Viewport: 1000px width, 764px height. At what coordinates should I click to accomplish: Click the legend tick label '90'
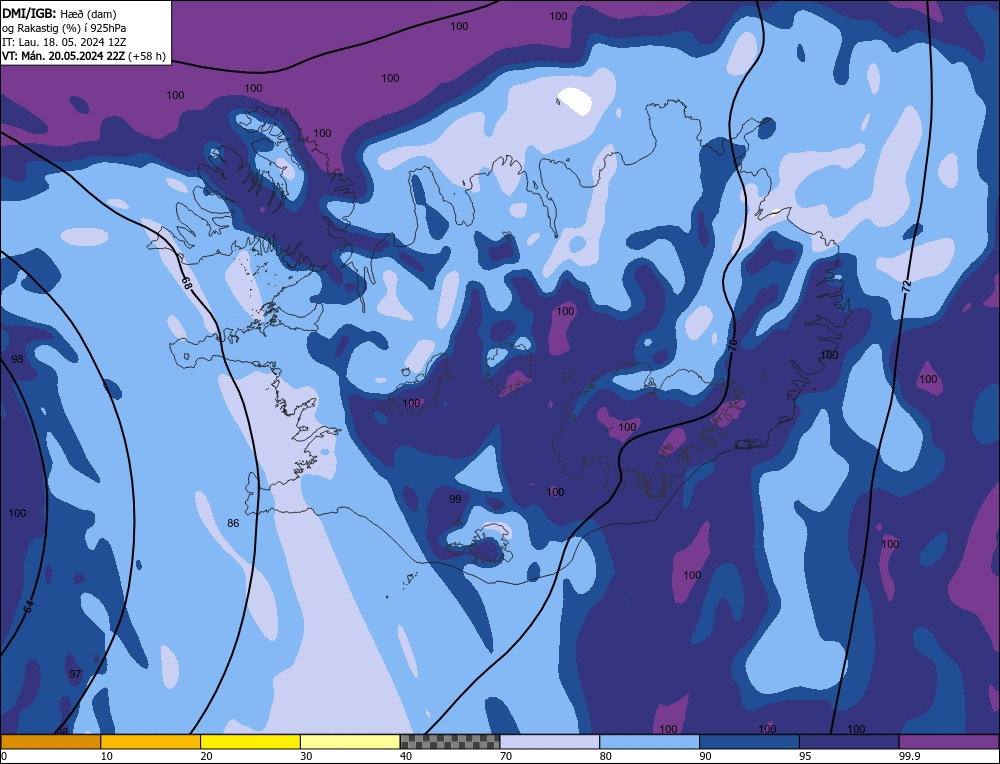(705, 756)
